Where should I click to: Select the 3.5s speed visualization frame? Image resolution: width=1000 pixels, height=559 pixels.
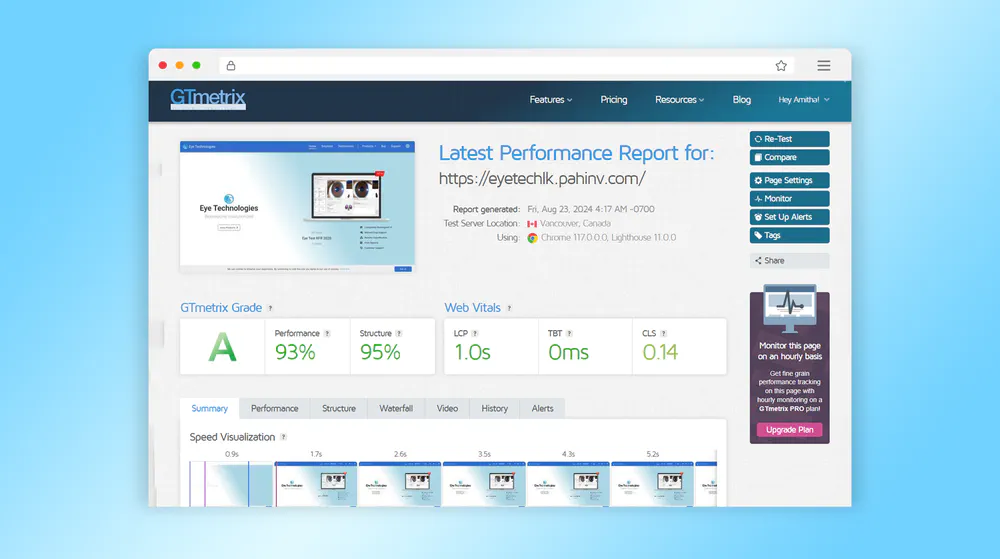[484, 484]
